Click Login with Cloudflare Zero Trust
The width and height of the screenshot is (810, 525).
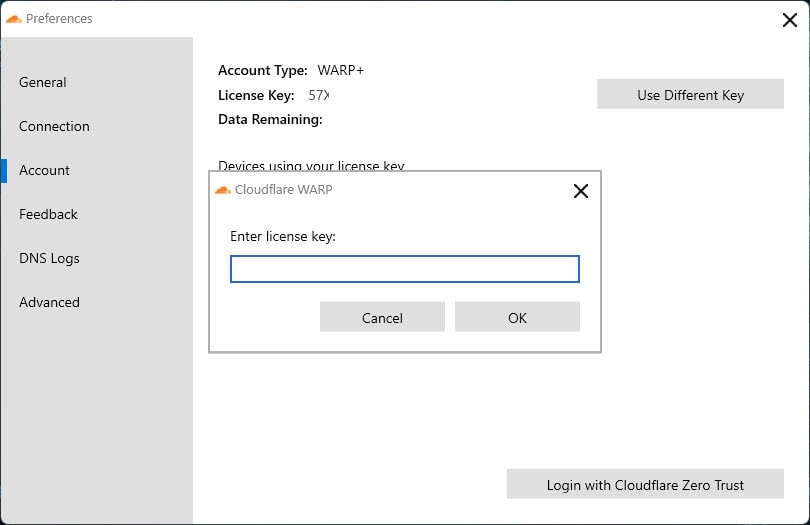[645, 484]
